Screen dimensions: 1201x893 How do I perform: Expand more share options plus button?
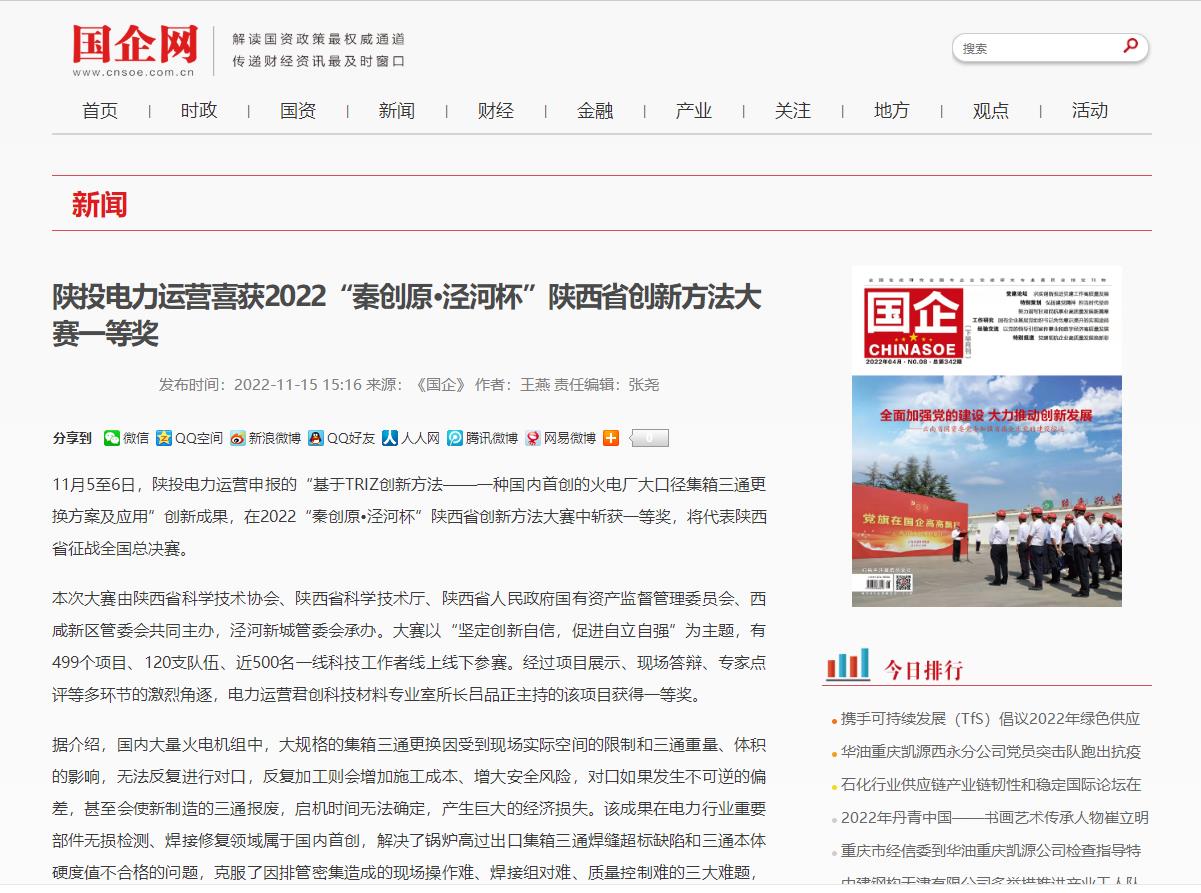[611, 438]
